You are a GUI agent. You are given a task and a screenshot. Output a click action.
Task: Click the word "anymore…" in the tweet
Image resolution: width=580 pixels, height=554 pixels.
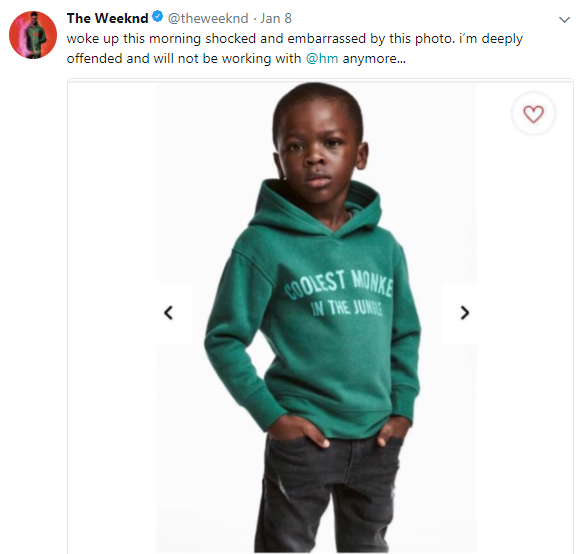[x=374, y=59]
